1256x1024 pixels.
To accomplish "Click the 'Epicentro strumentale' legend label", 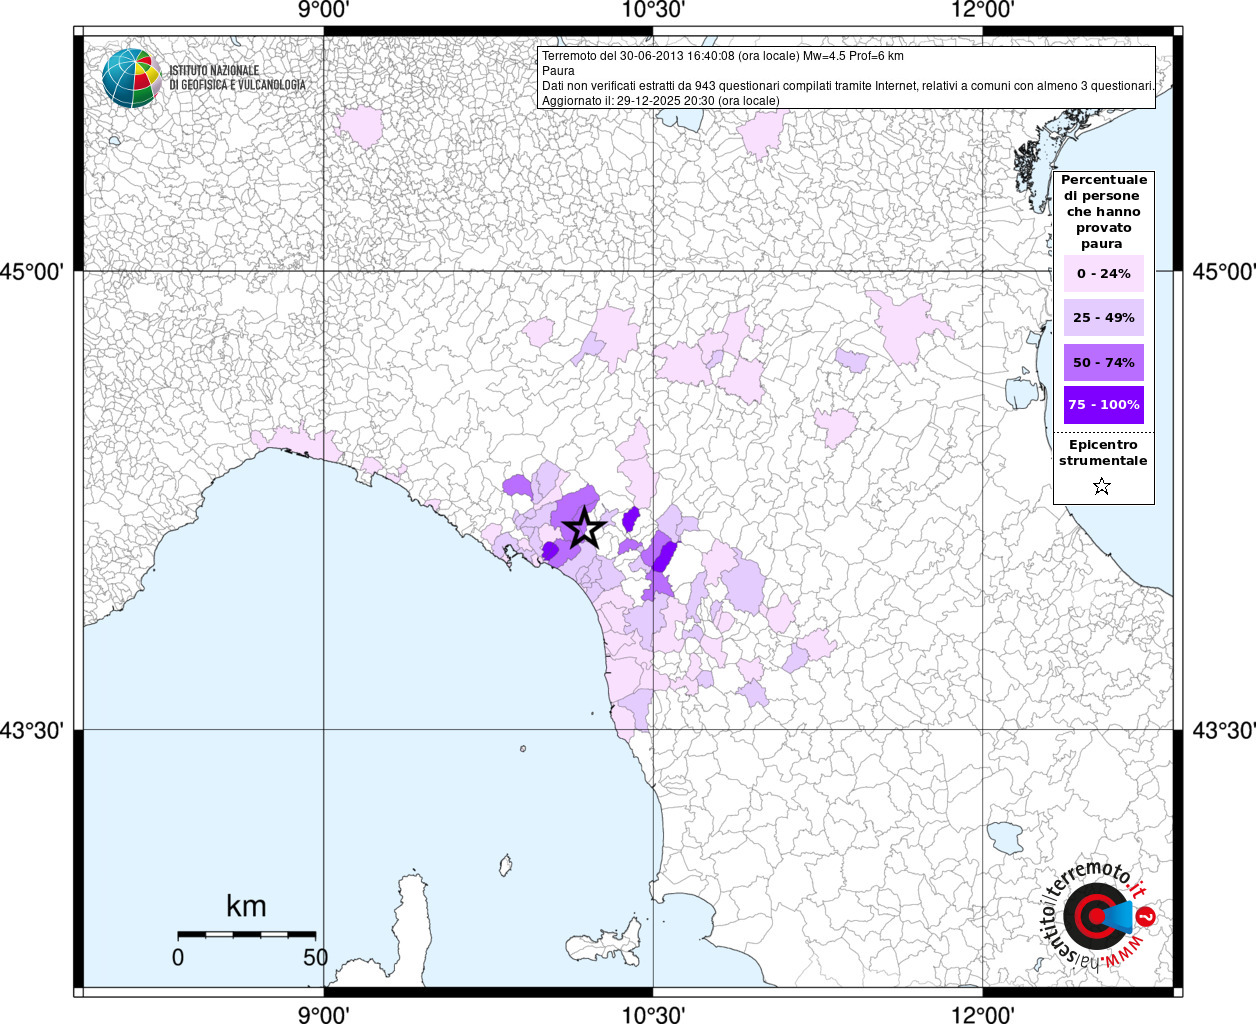I will 1103,453.
